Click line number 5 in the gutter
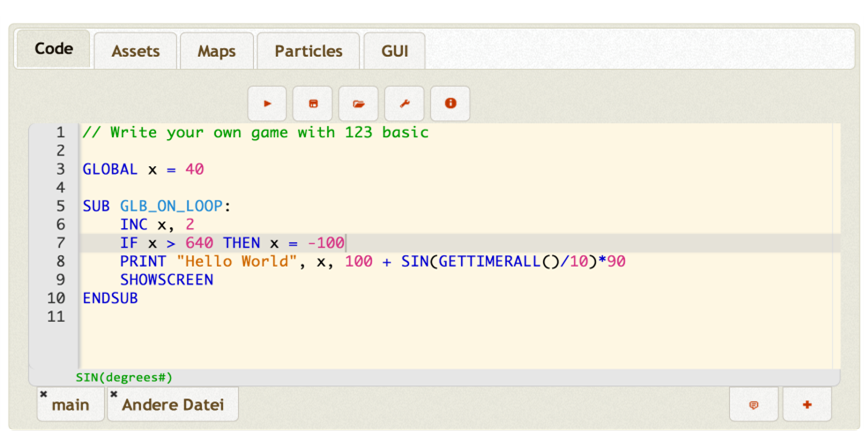The width and height of the screenshot is (864, 445). [x=60, y=206]
